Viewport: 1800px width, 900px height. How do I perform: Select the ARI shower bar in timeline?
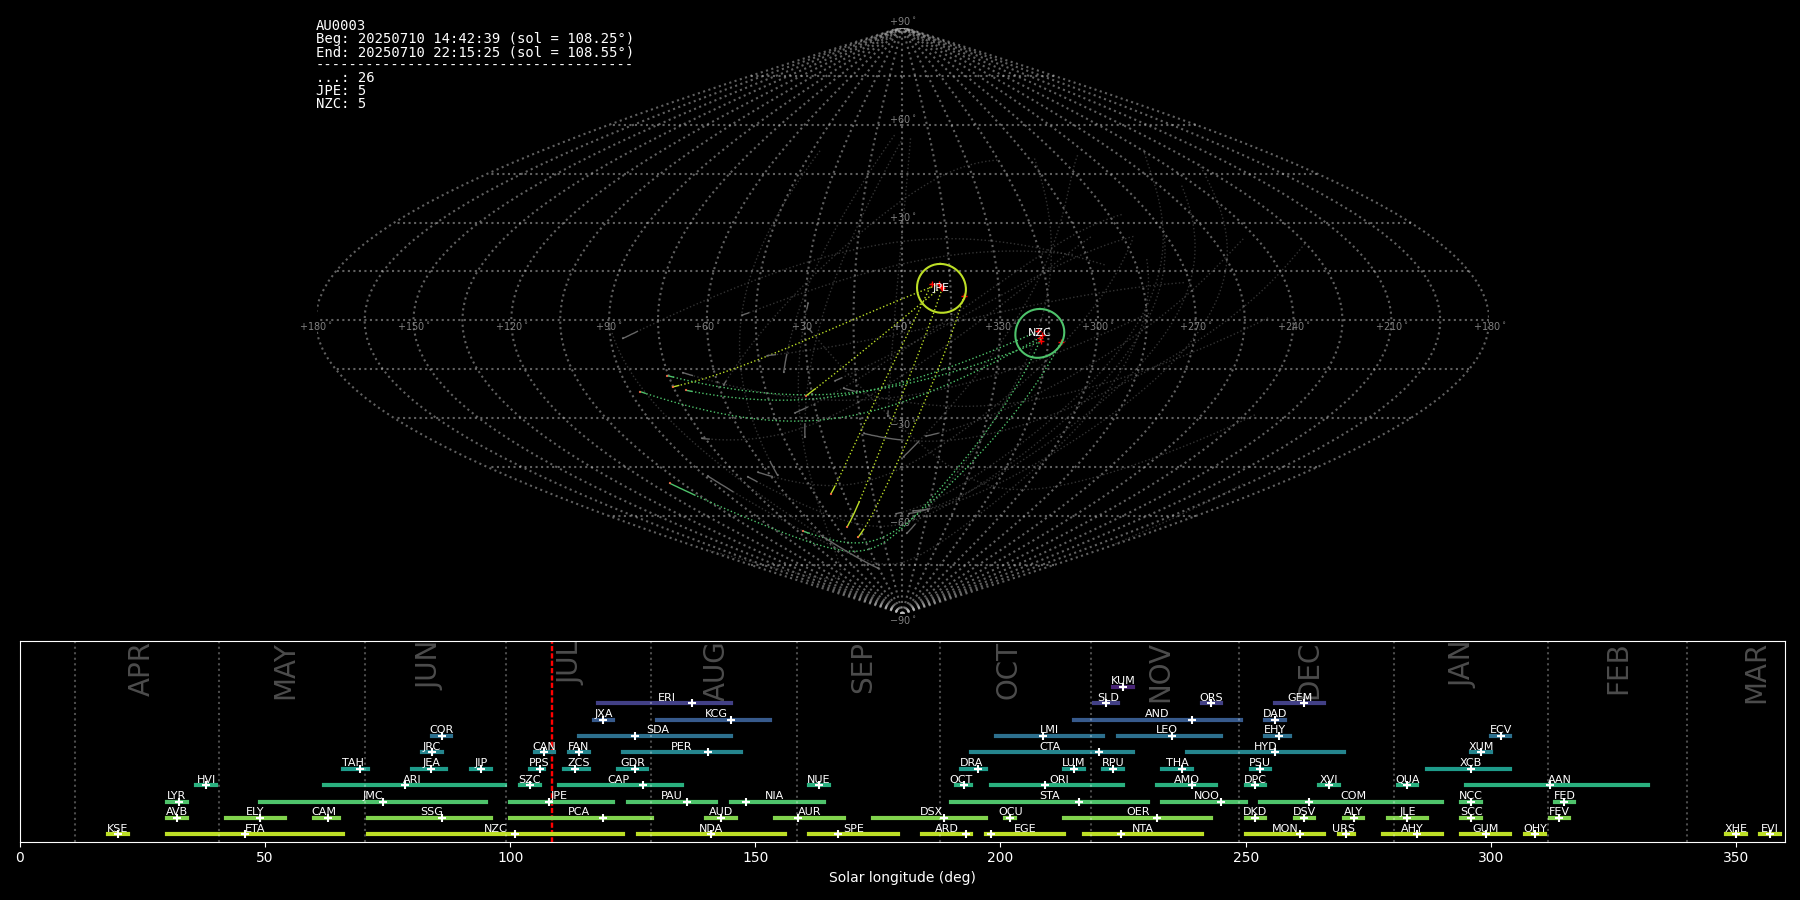pos(414,785)
